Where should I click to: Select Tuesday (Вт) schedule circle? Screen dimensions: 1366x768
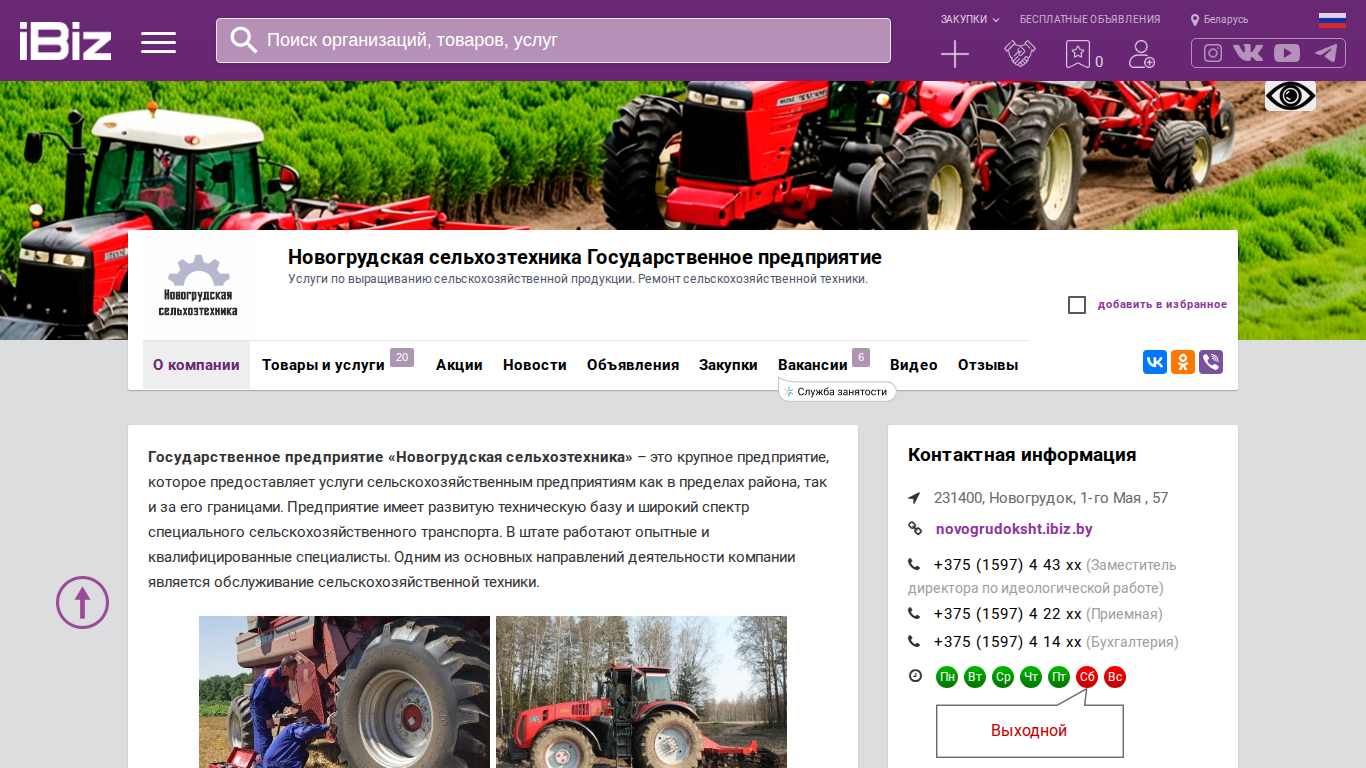click(x=975, y=677)
